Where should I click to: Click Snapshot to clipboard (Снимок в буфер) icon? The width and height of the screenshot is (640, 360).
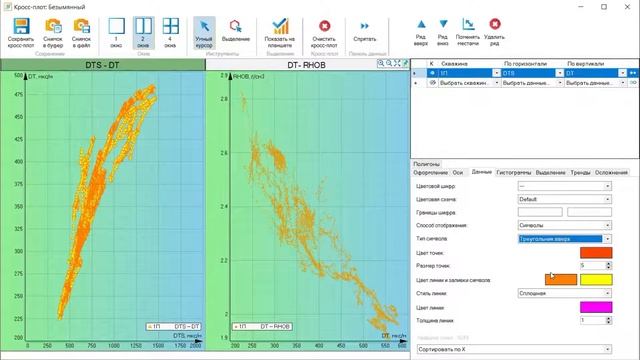pyautogui.click(x=53, y=27)
